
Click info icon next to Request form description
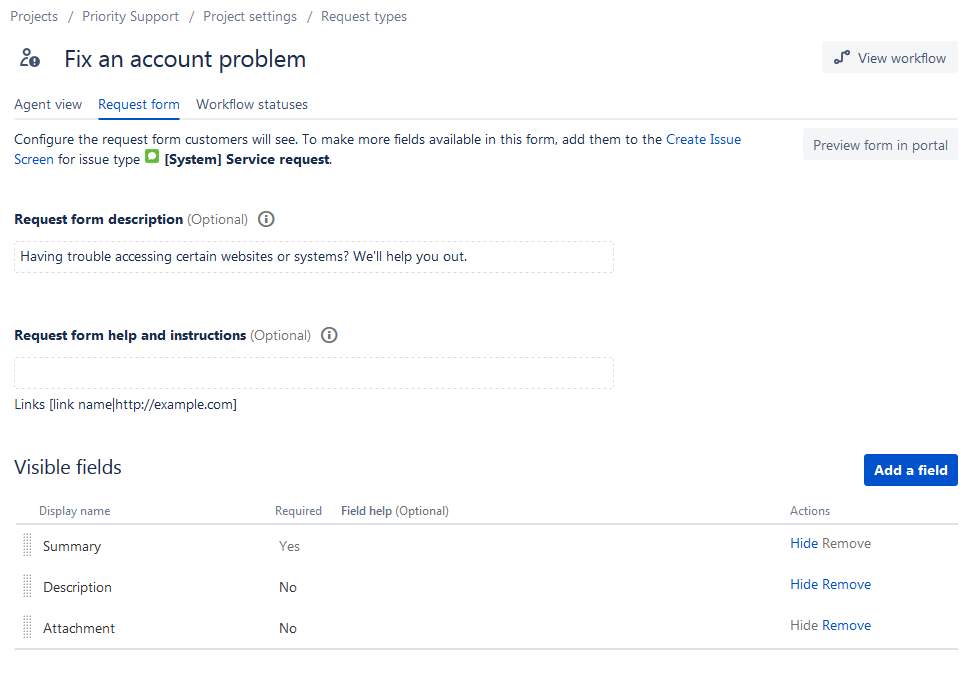click(266, 219)
